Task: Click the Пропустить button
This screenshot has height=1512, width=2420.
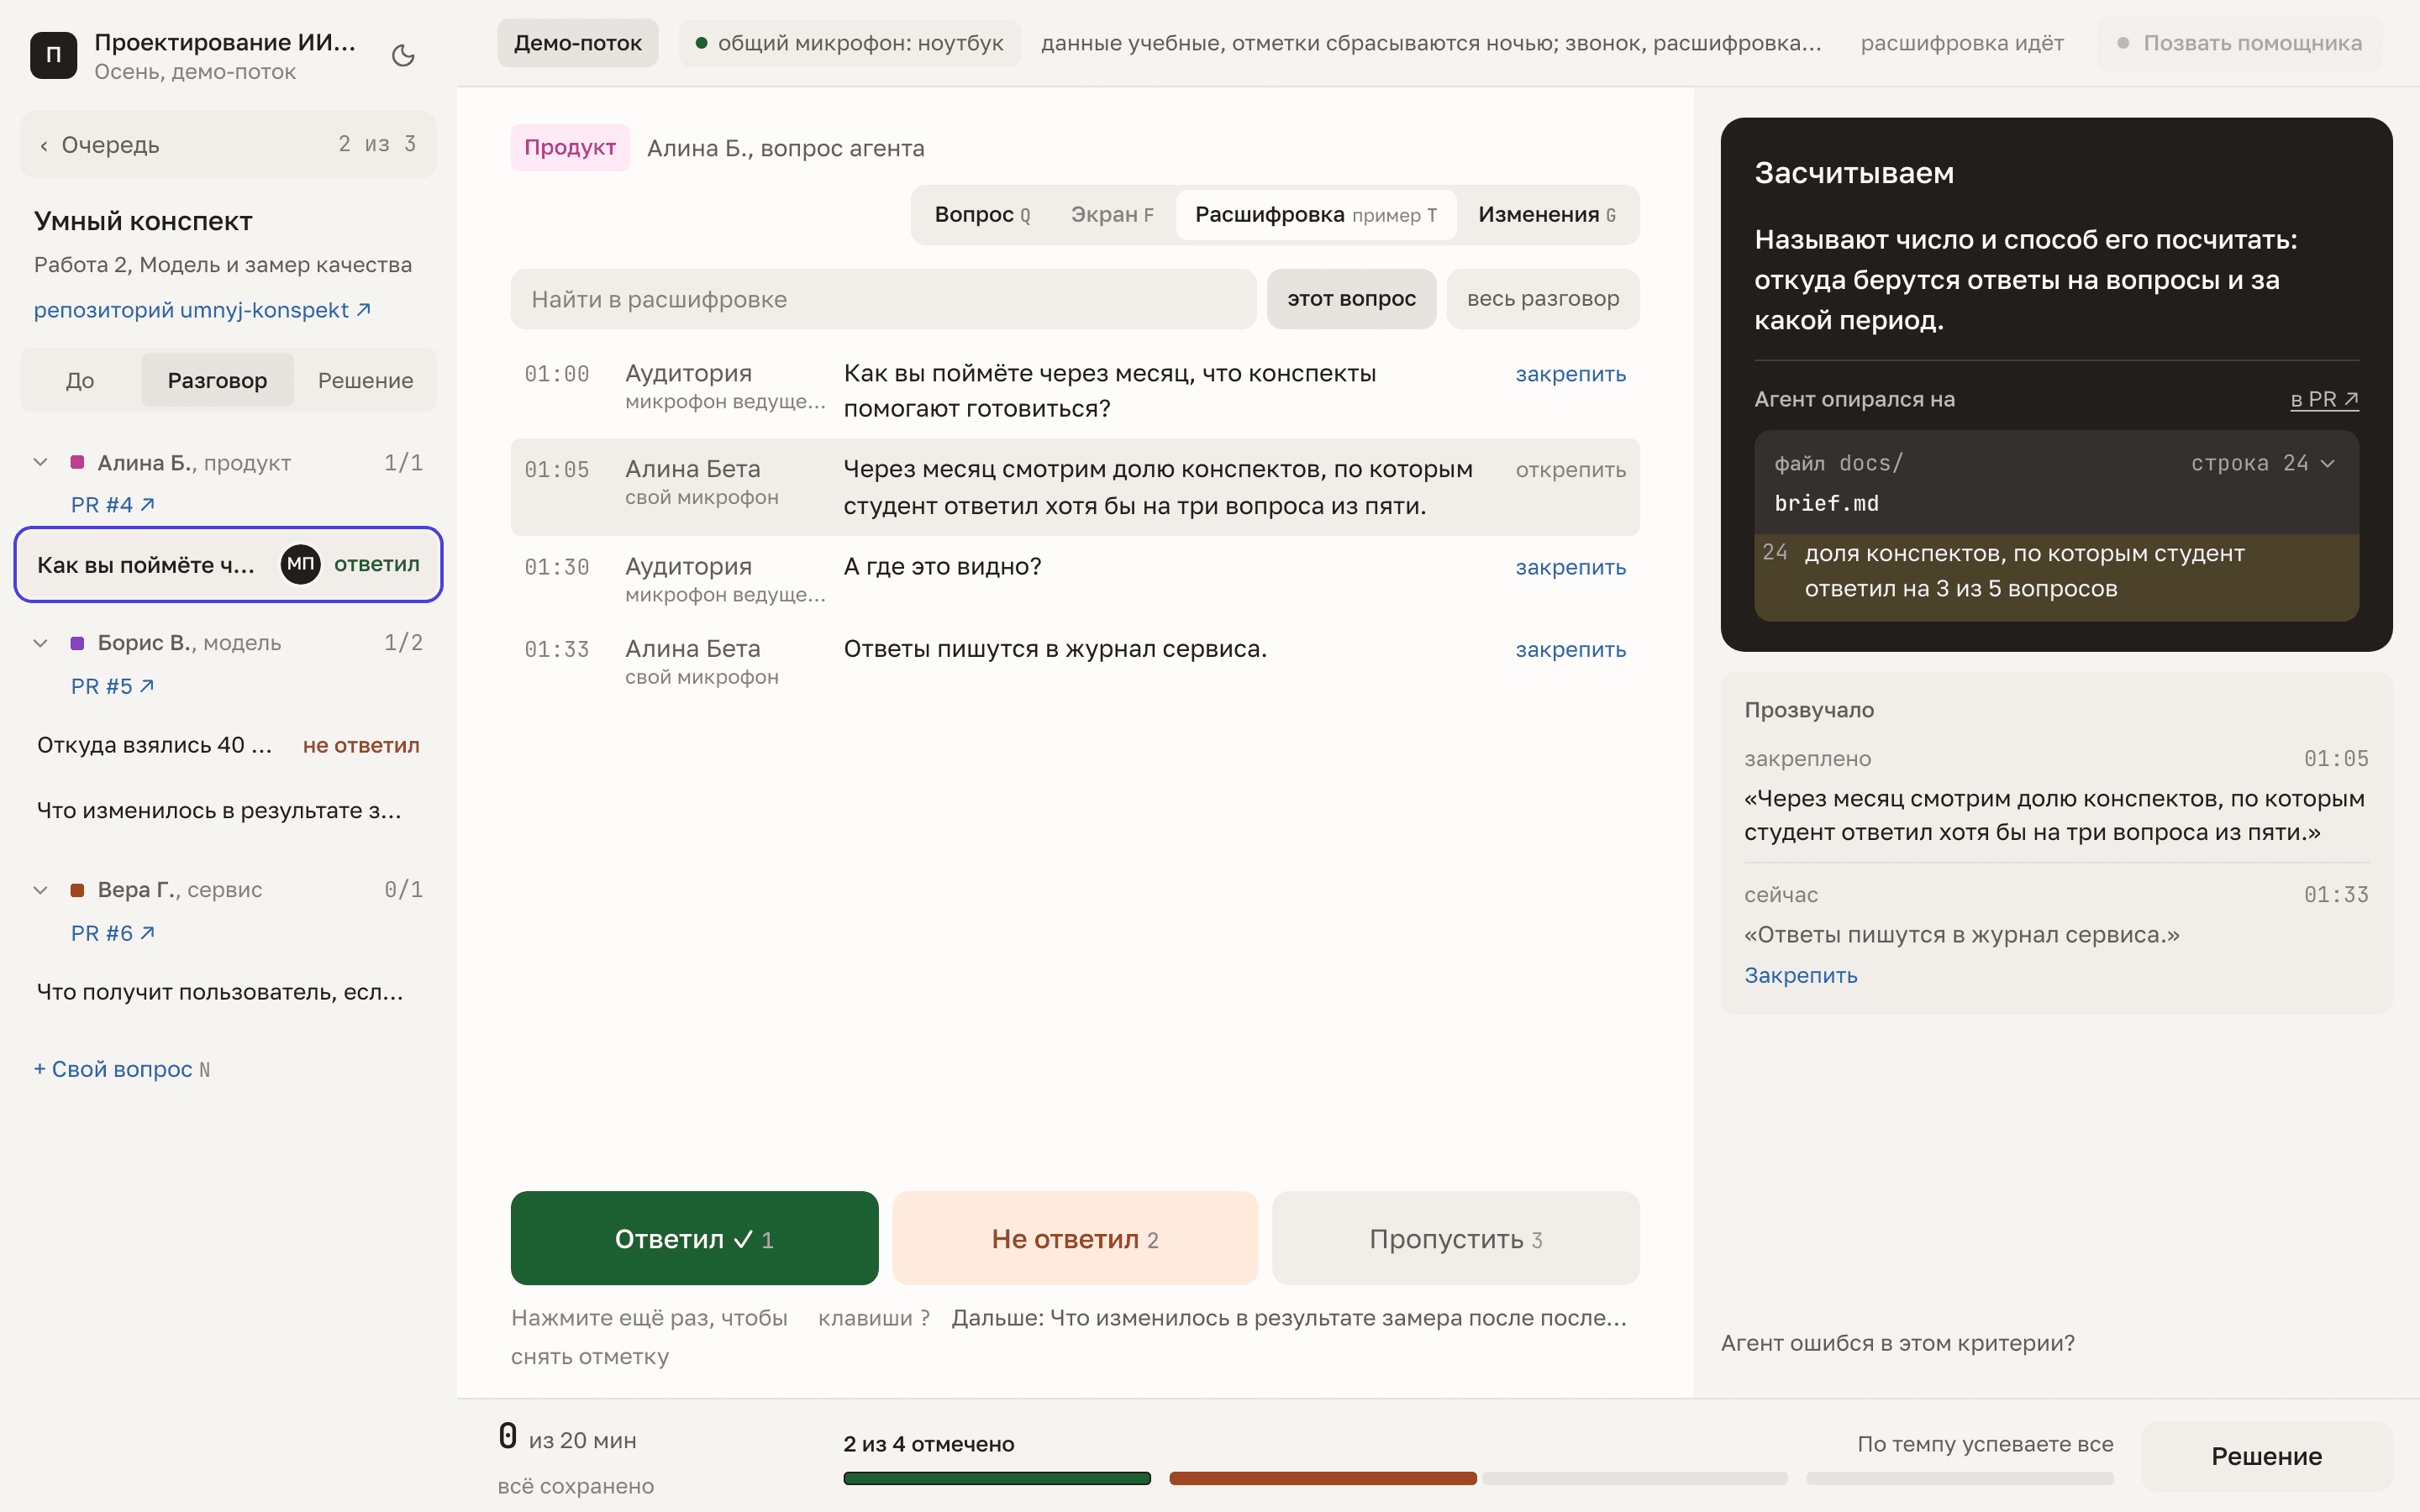Action: pos(1455,1239)
